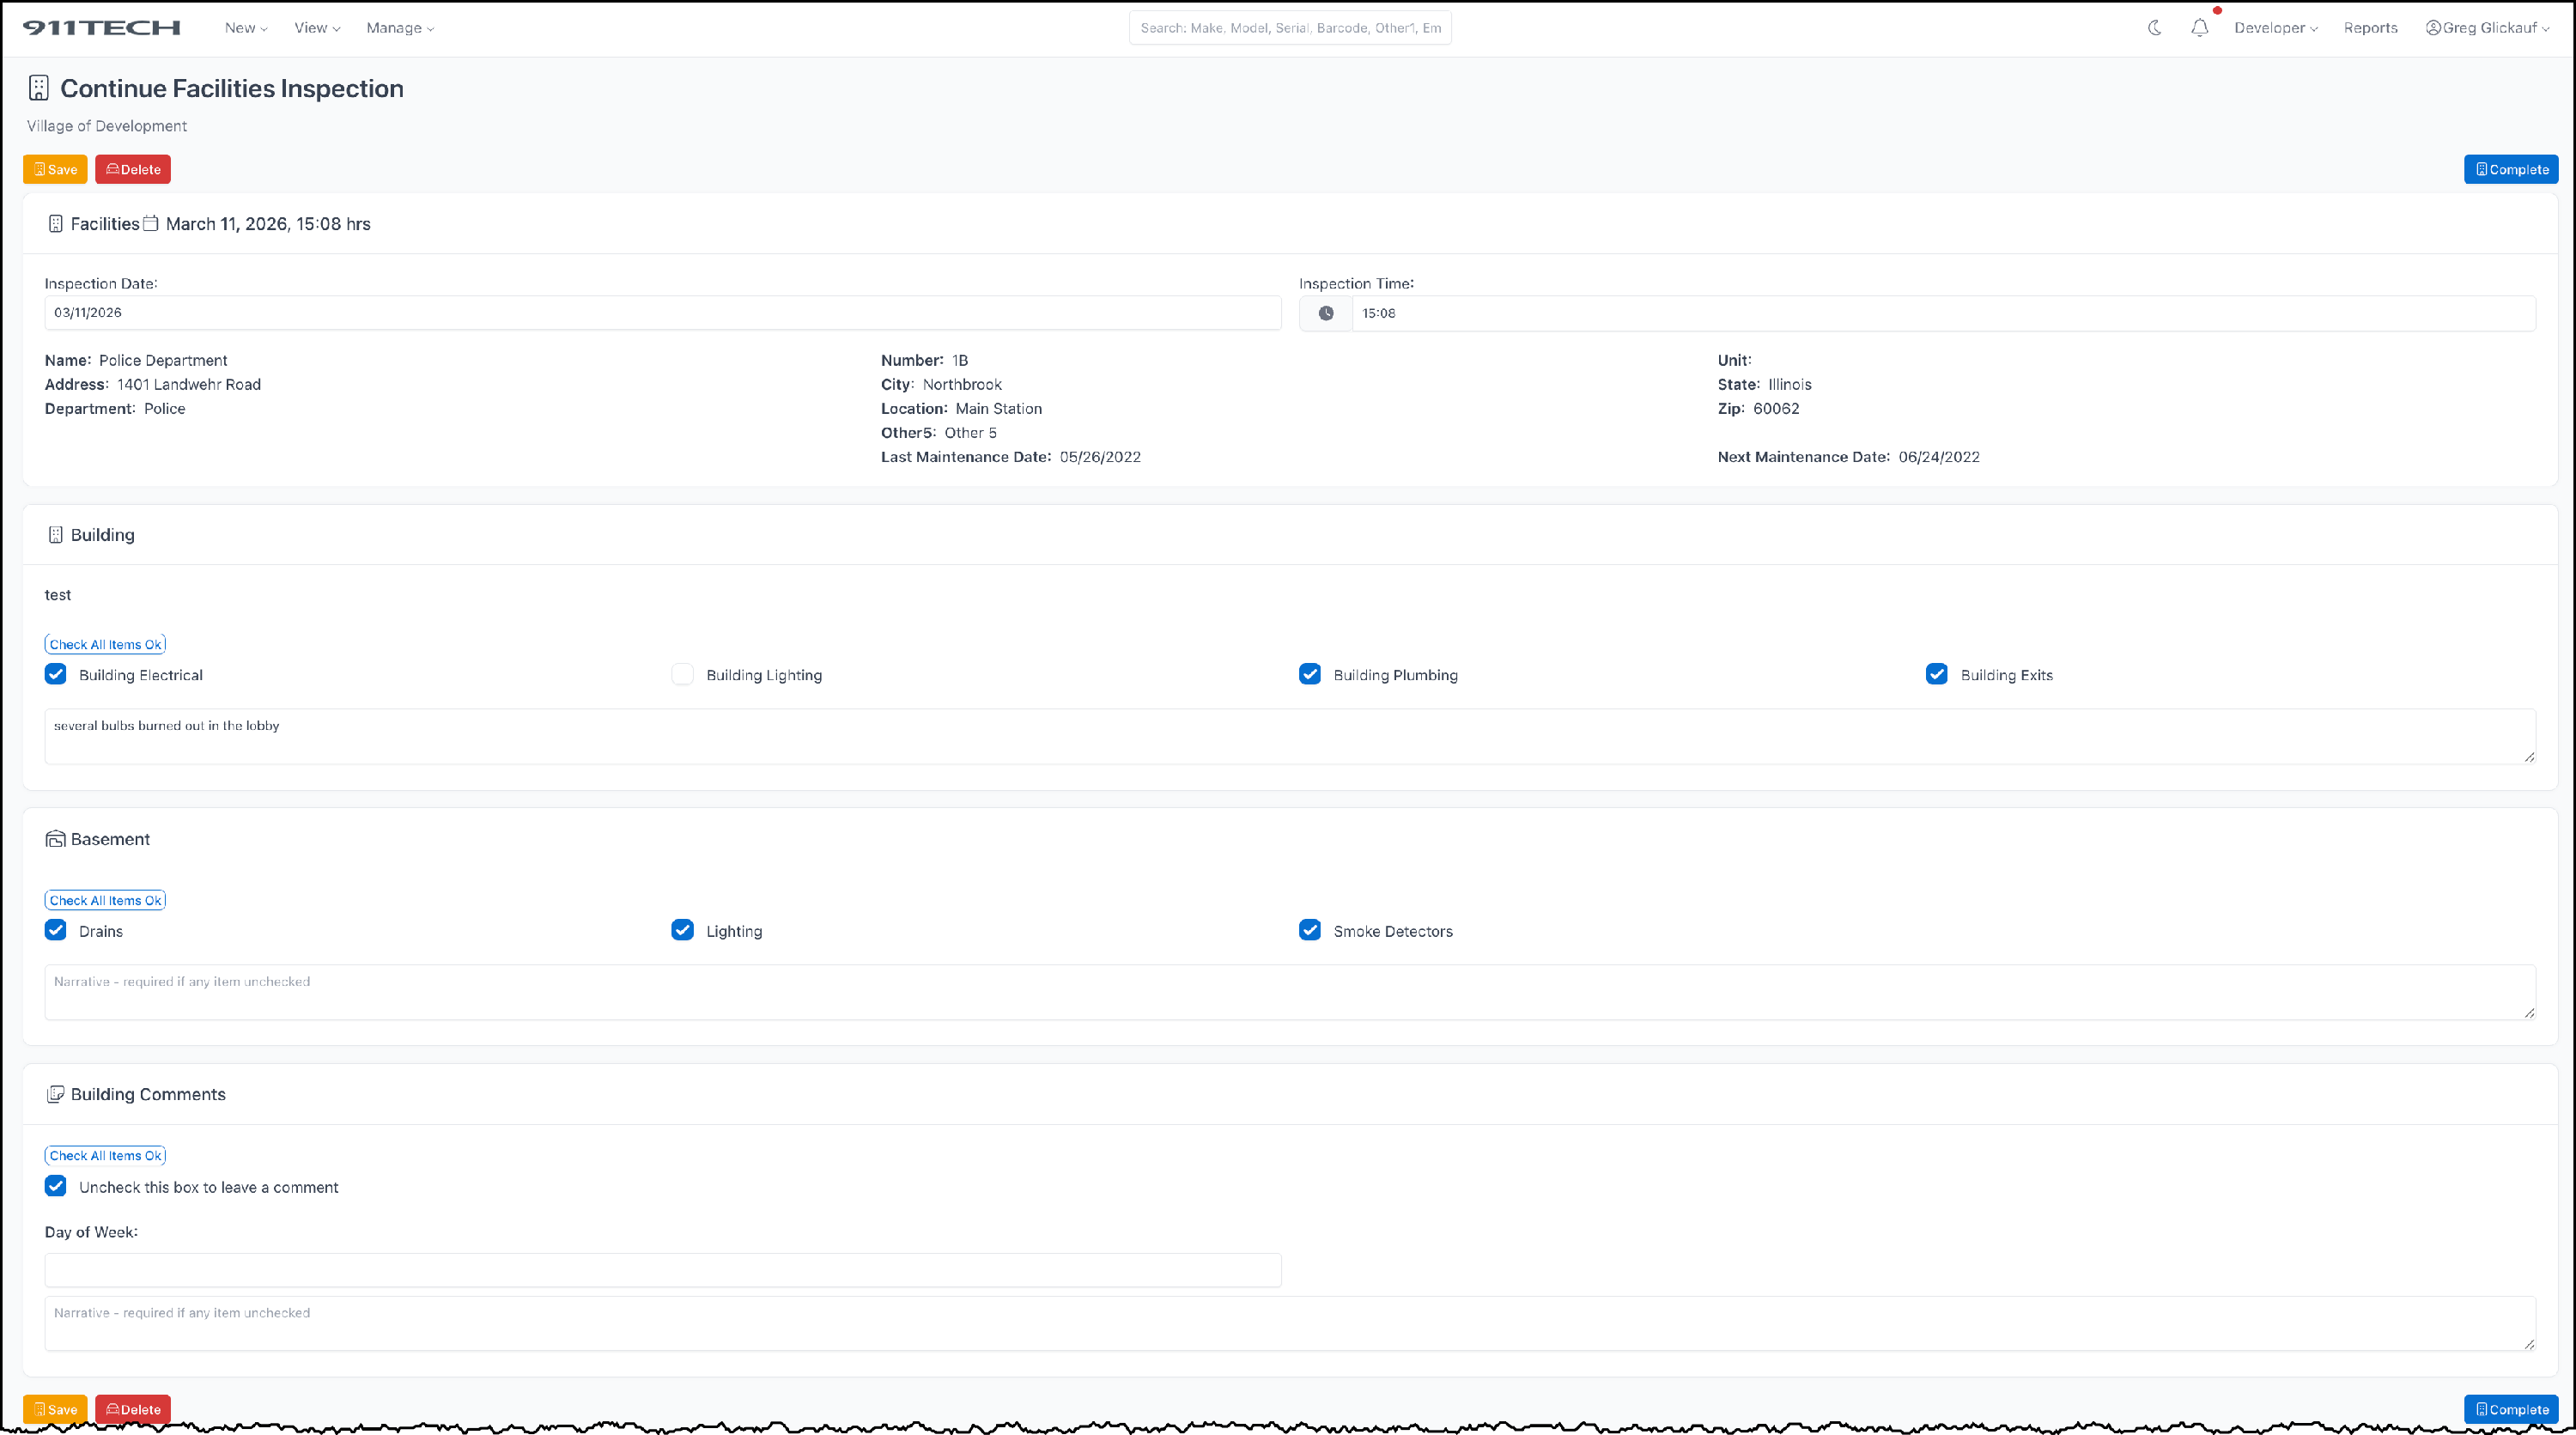Click the Basement section icon
This screenshot has height=1435, width=2576.
pyautogui.click(x=55, y=839)
